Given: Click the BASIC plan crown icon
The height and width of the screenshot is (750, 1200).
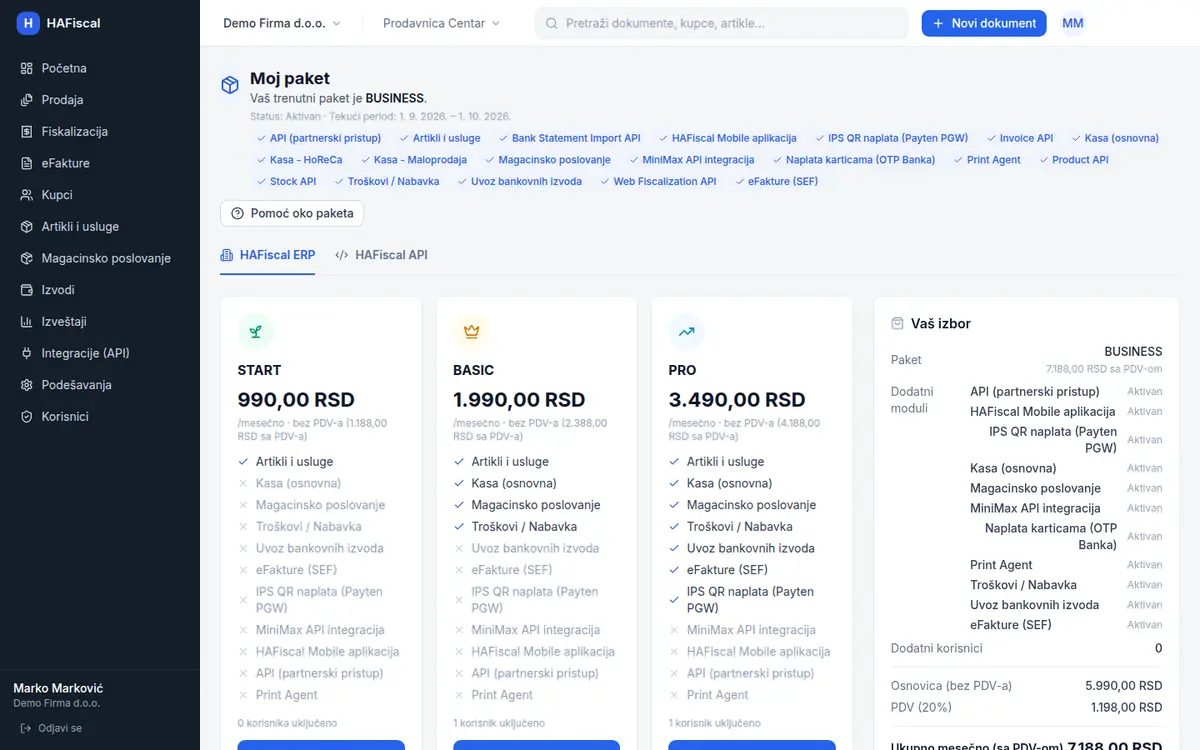Looking at the screenshot, I should [471, 332].
